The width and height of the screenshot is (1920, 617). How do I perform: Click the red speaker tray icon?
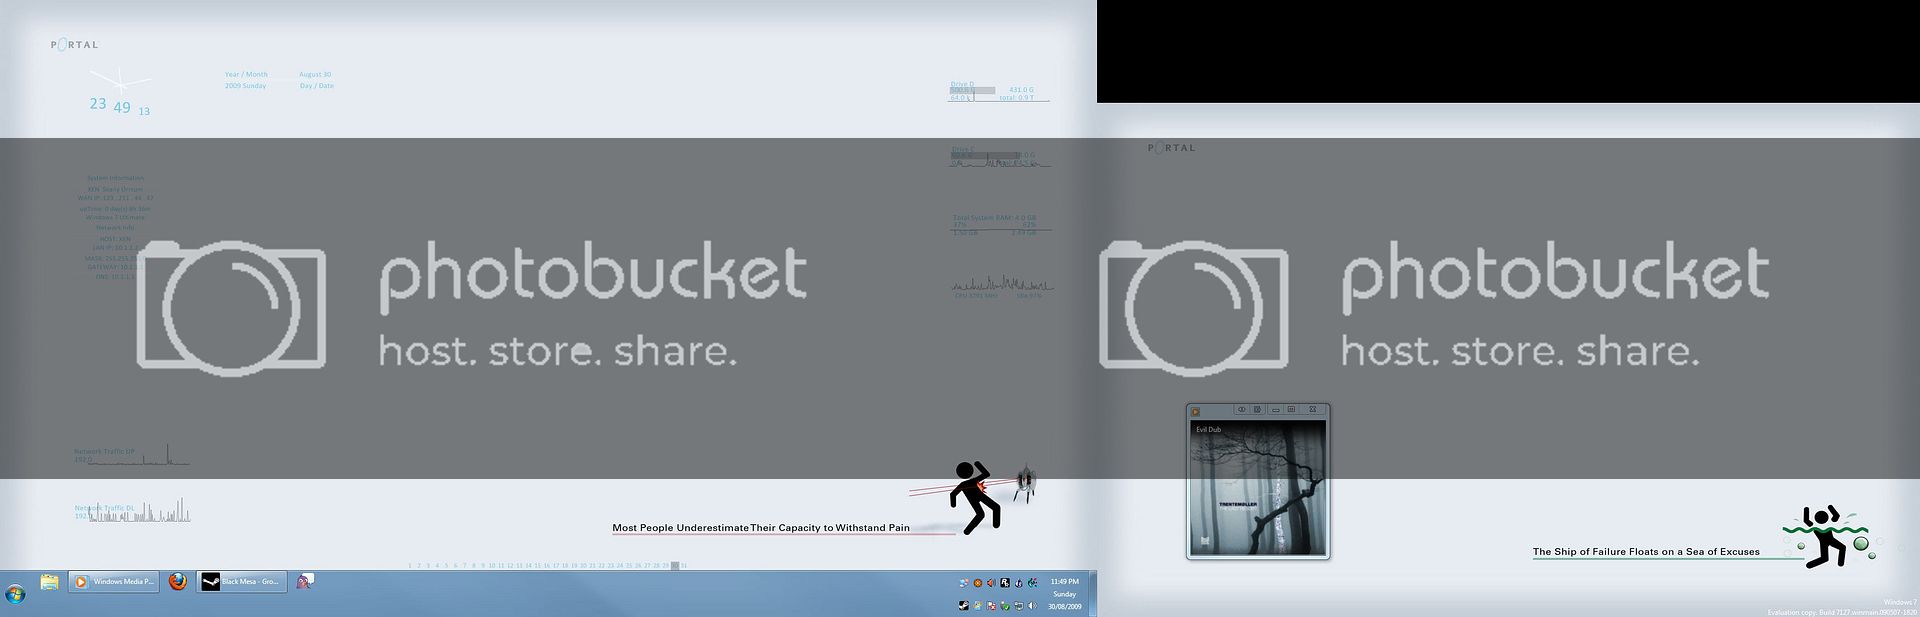991,583
